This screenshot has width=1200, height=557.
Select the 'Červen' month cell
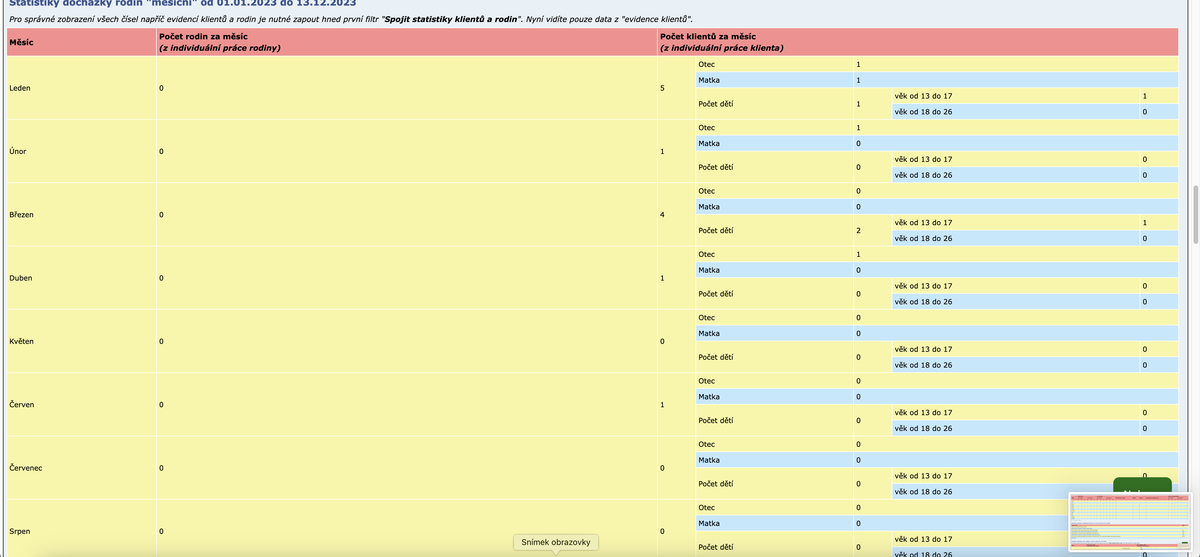point(22,404)
